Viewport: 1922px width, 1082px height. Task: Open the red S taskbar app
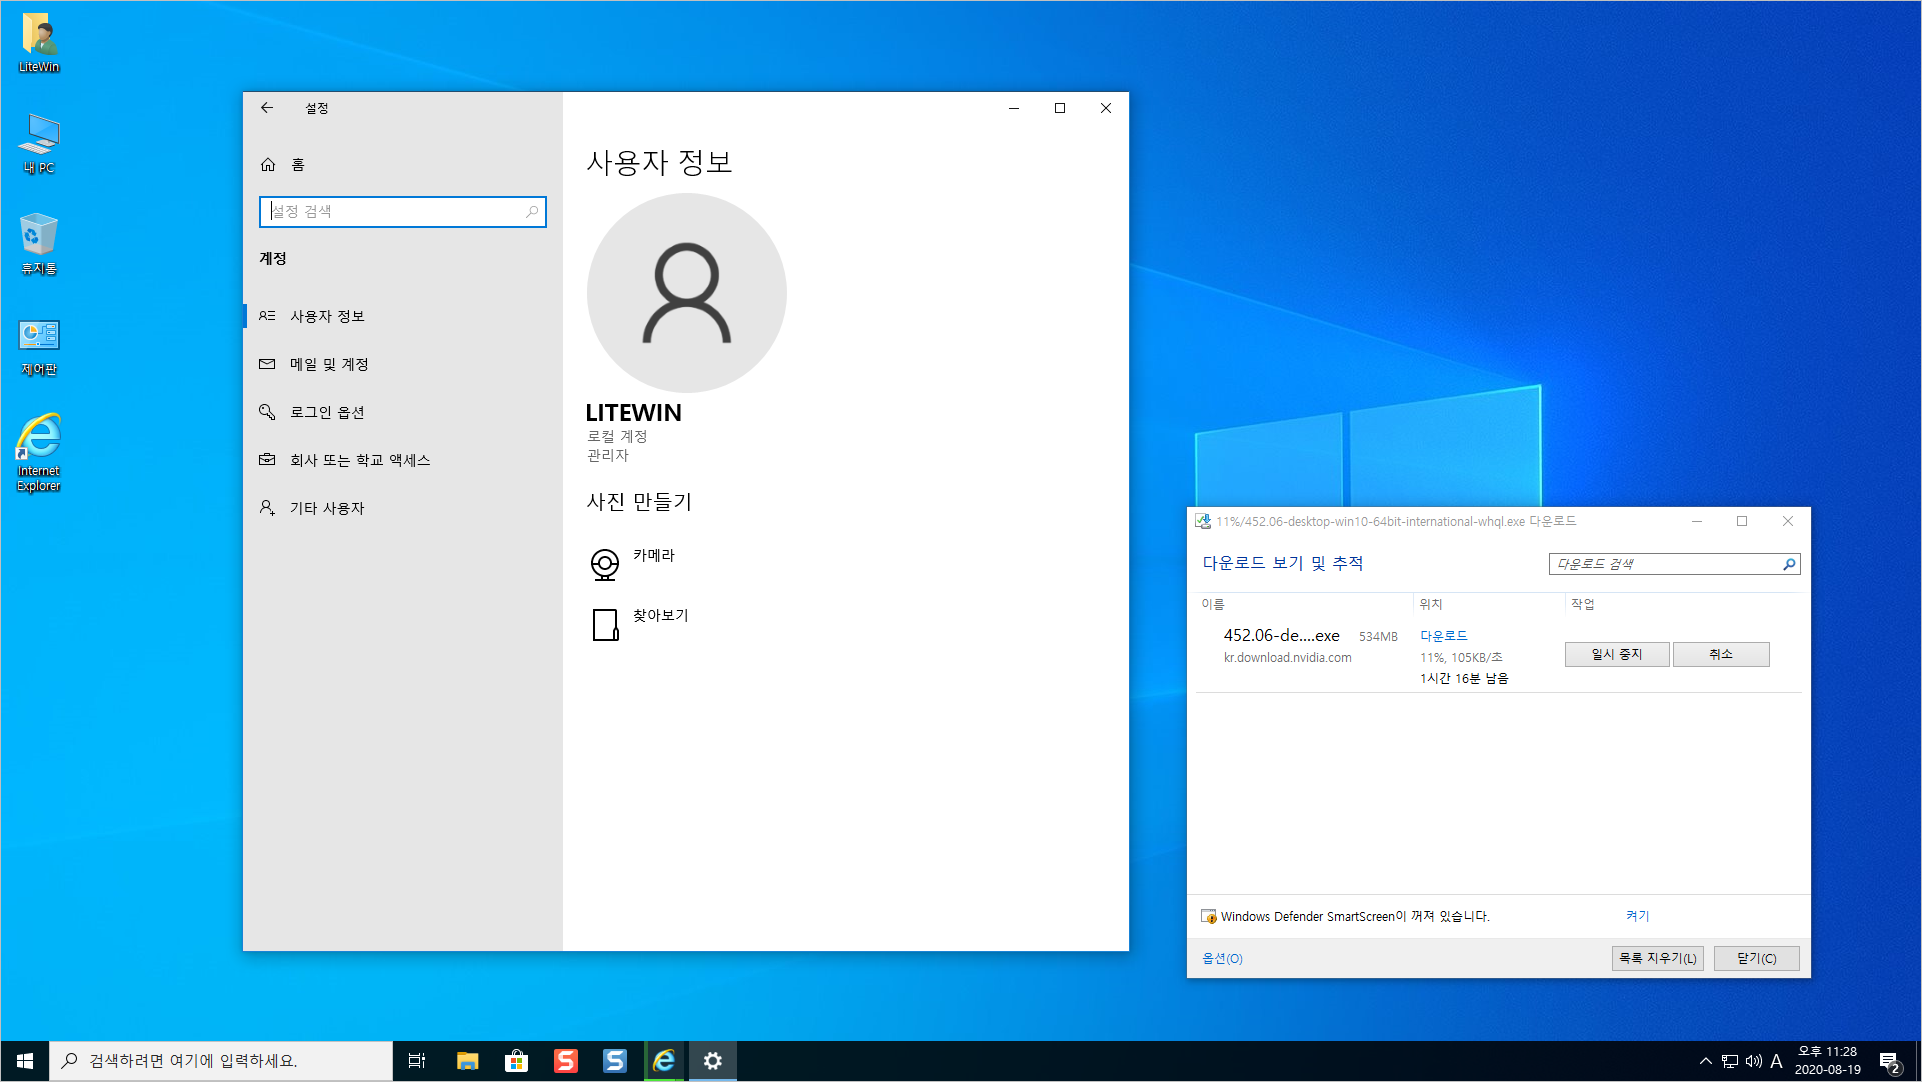pyautogui.click(x=566, y=1061)
